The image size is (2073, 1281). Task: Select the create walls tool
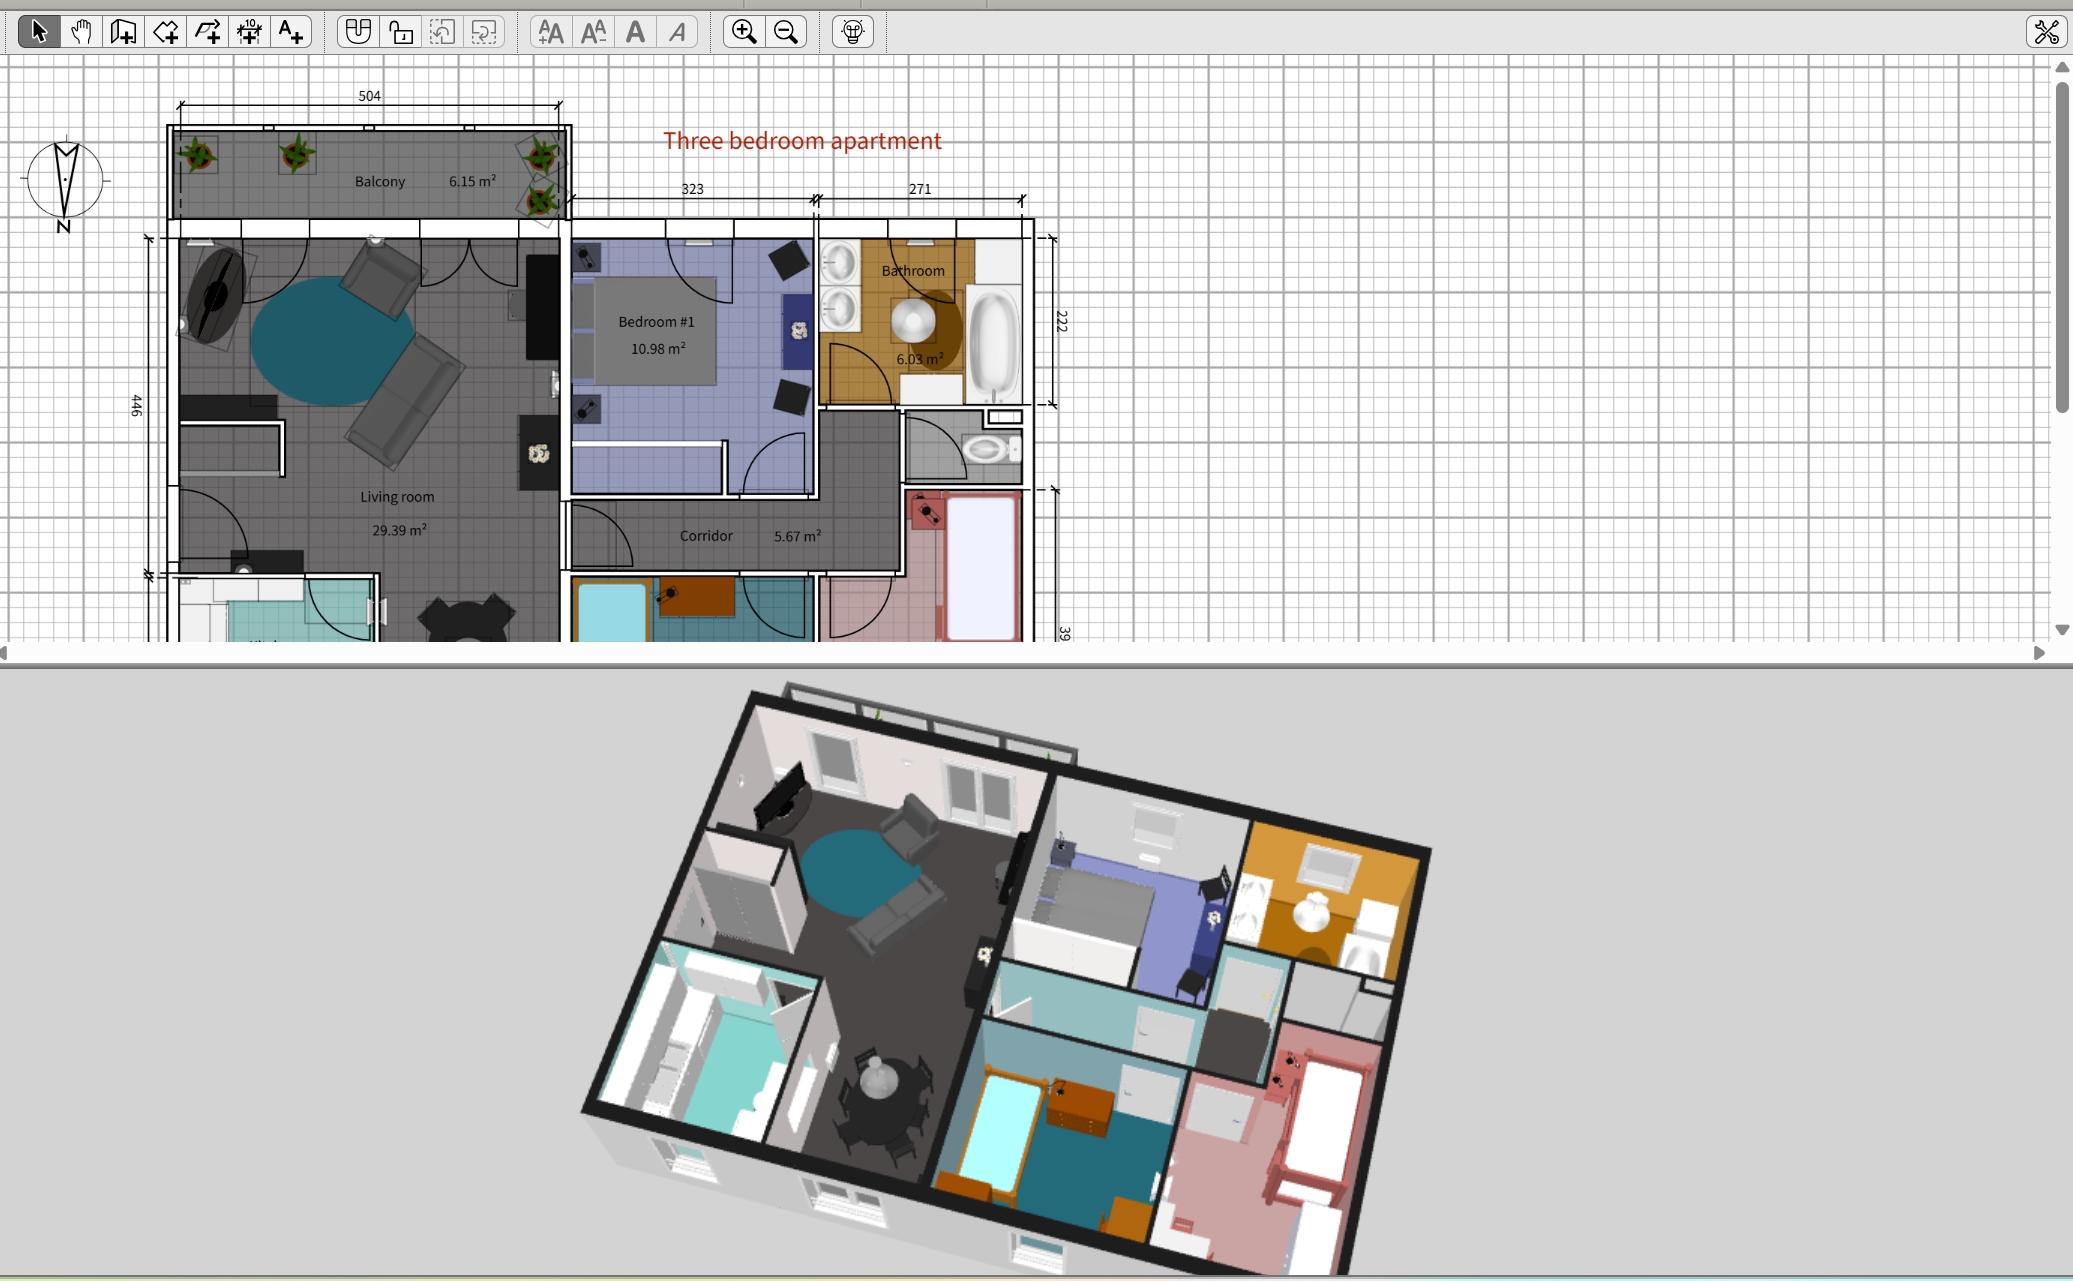(123, 32)
